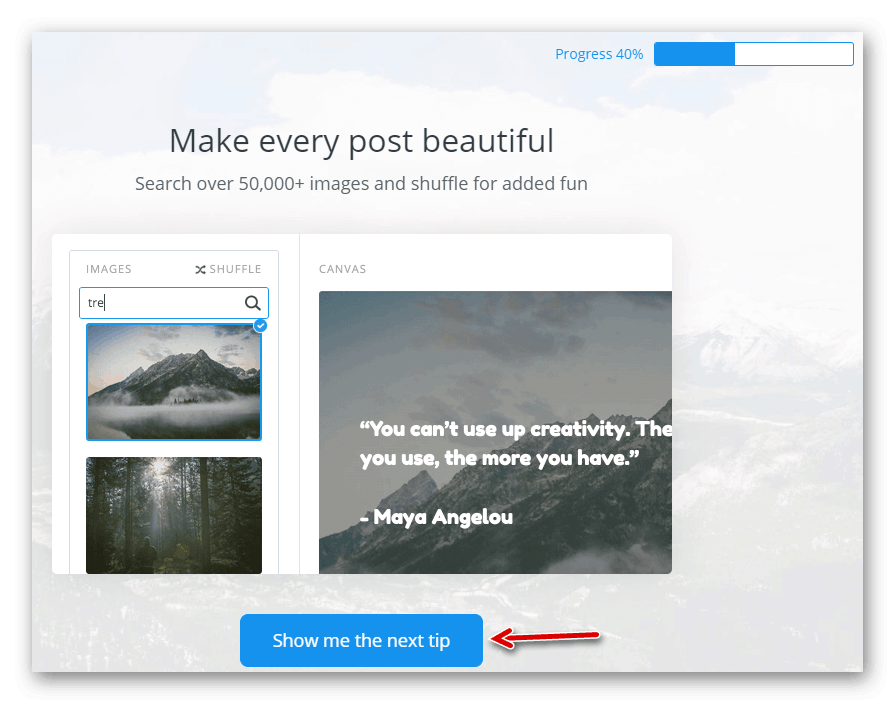
Task: Select the IMAGES panel header
Action: pos(108,269)
